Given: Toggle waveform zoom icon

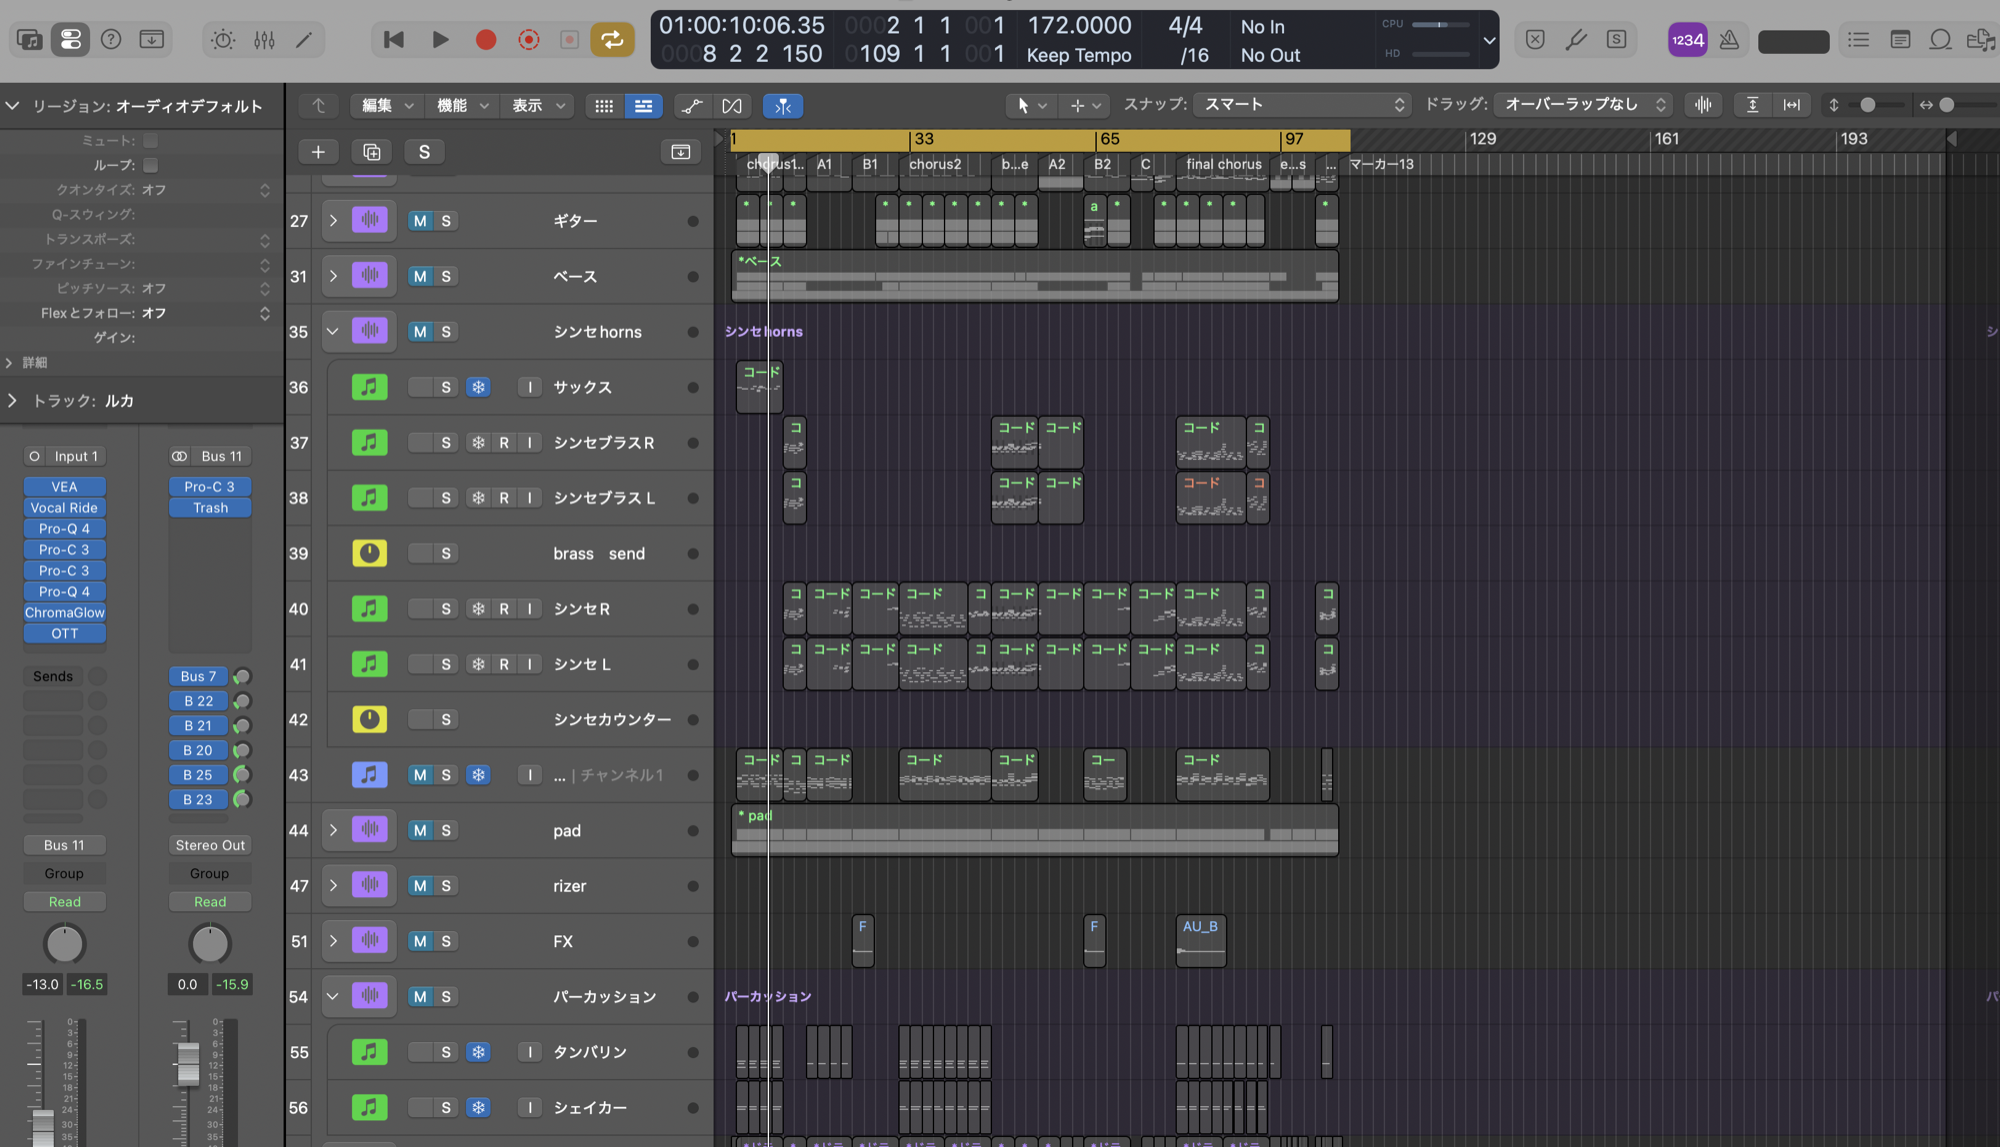Looking at the screenshot, I should (x=1703, y=105).
